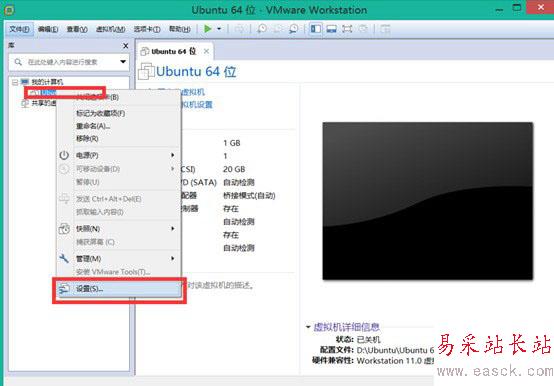Open the 文件(F) menu
Image resolution: width=554 pixels, height=386 pixels.
(x=19, y=29)
